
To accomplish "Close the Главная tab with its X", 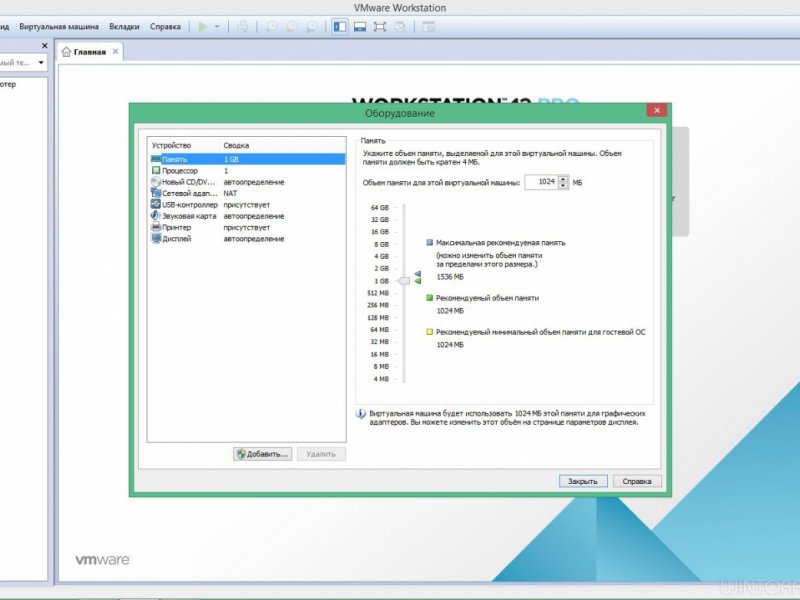I will [x=115, y=52].
